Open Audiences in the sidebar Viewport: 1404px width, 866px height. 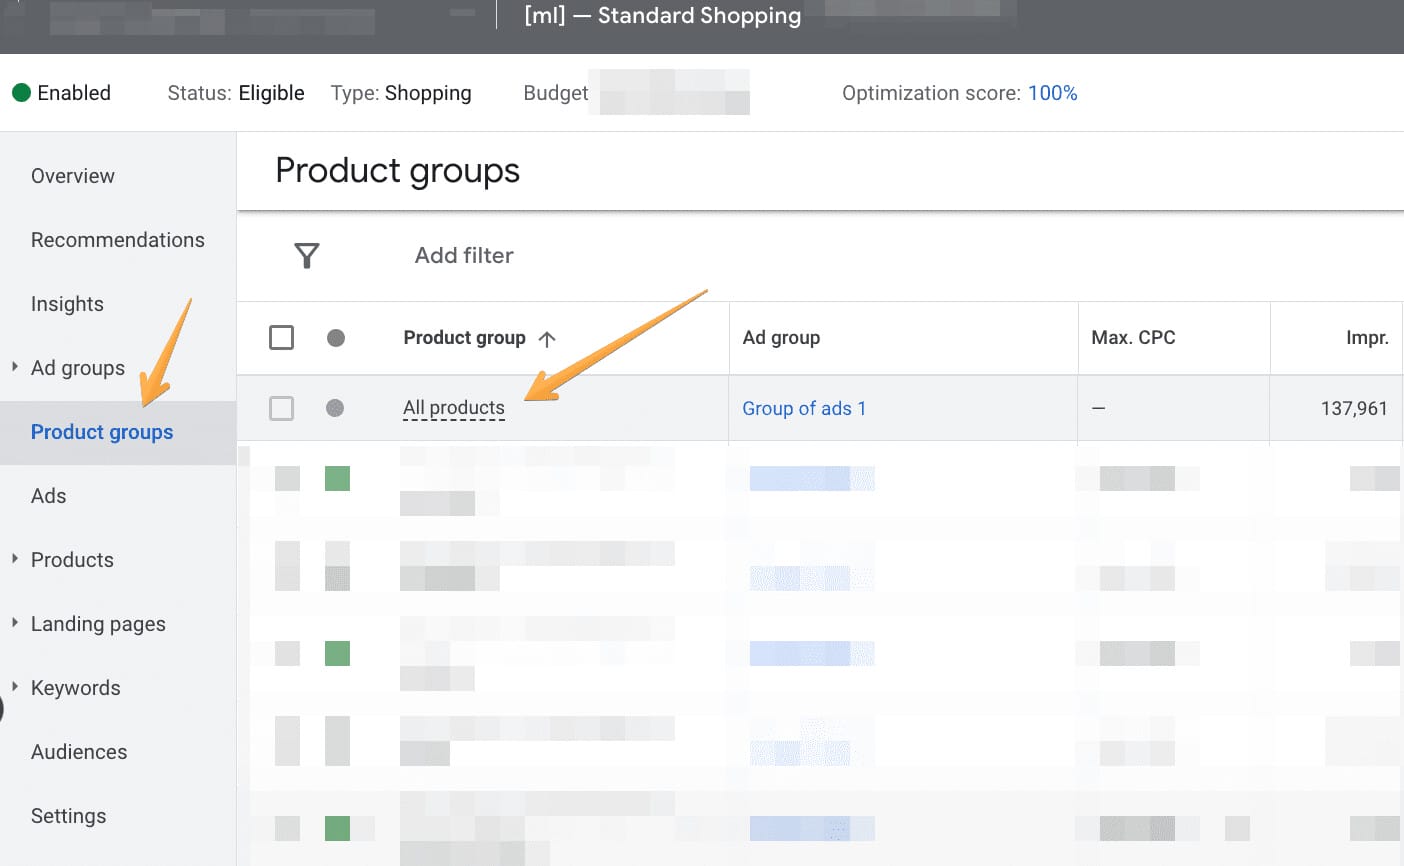tap(79, 752)
